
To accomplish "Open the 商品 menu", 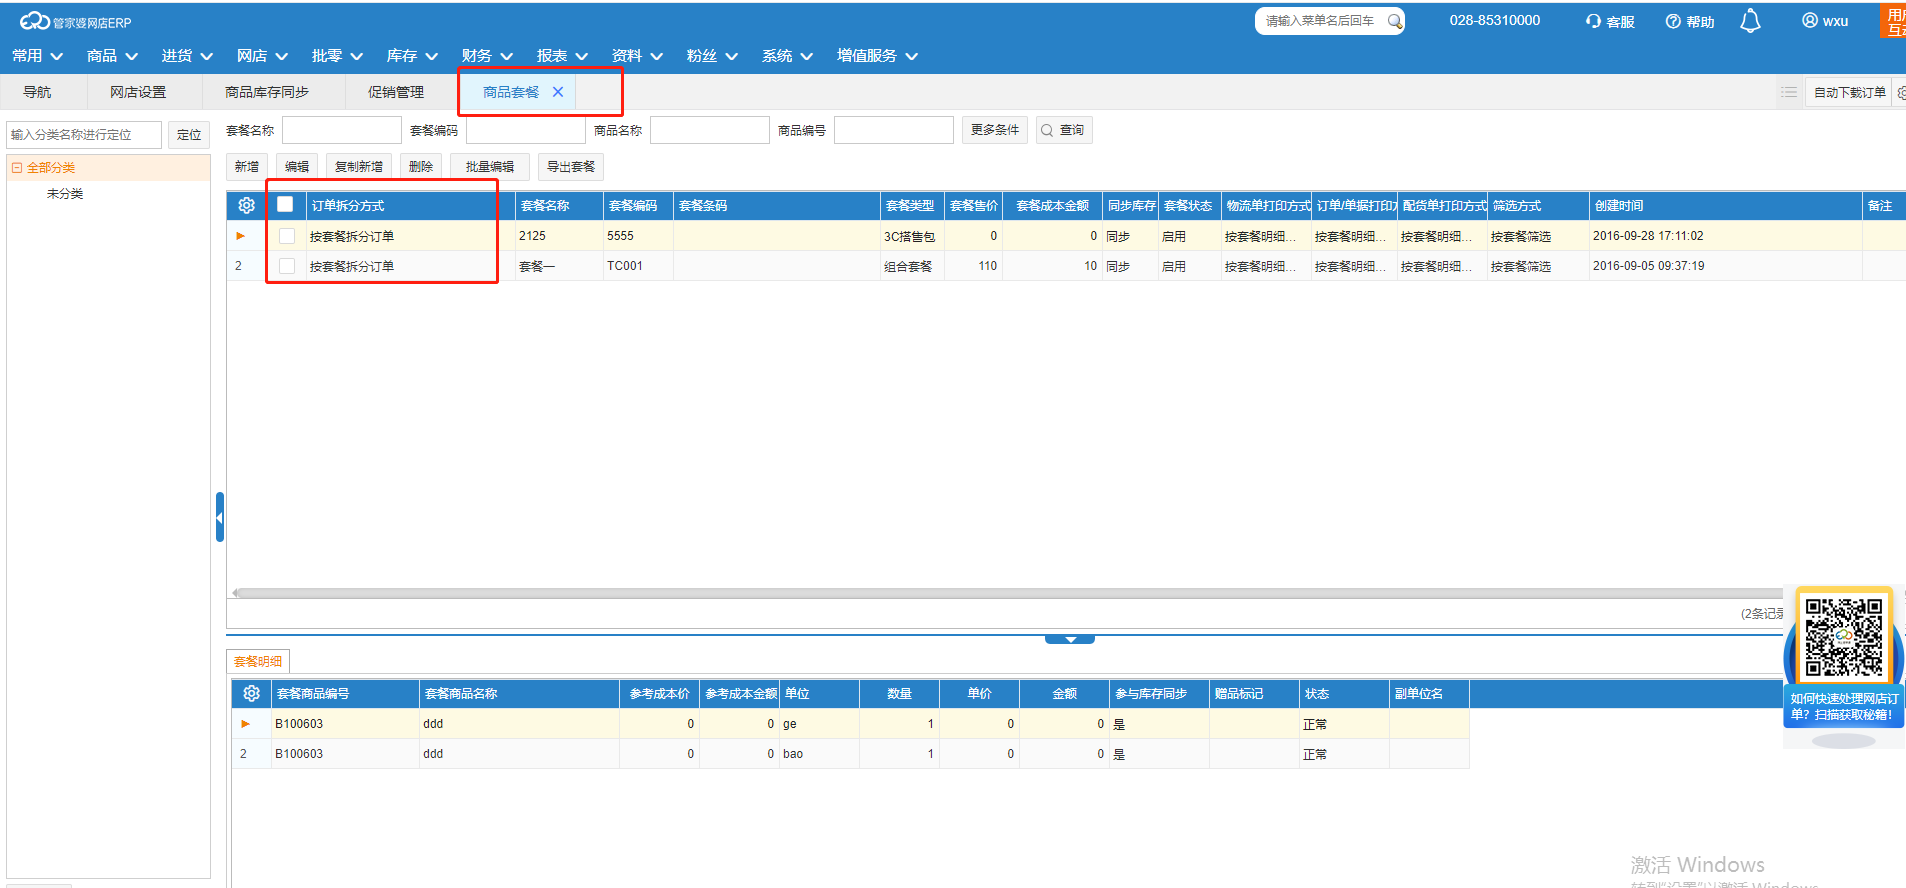I will [x=112, y=56].
